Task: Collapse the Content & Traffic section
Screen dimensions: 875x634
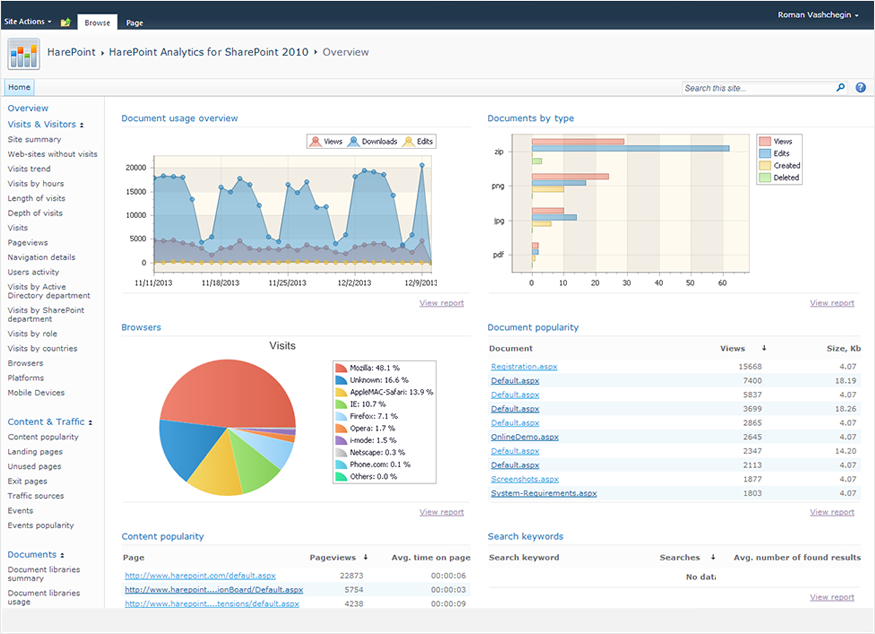Action: point(91,423)
